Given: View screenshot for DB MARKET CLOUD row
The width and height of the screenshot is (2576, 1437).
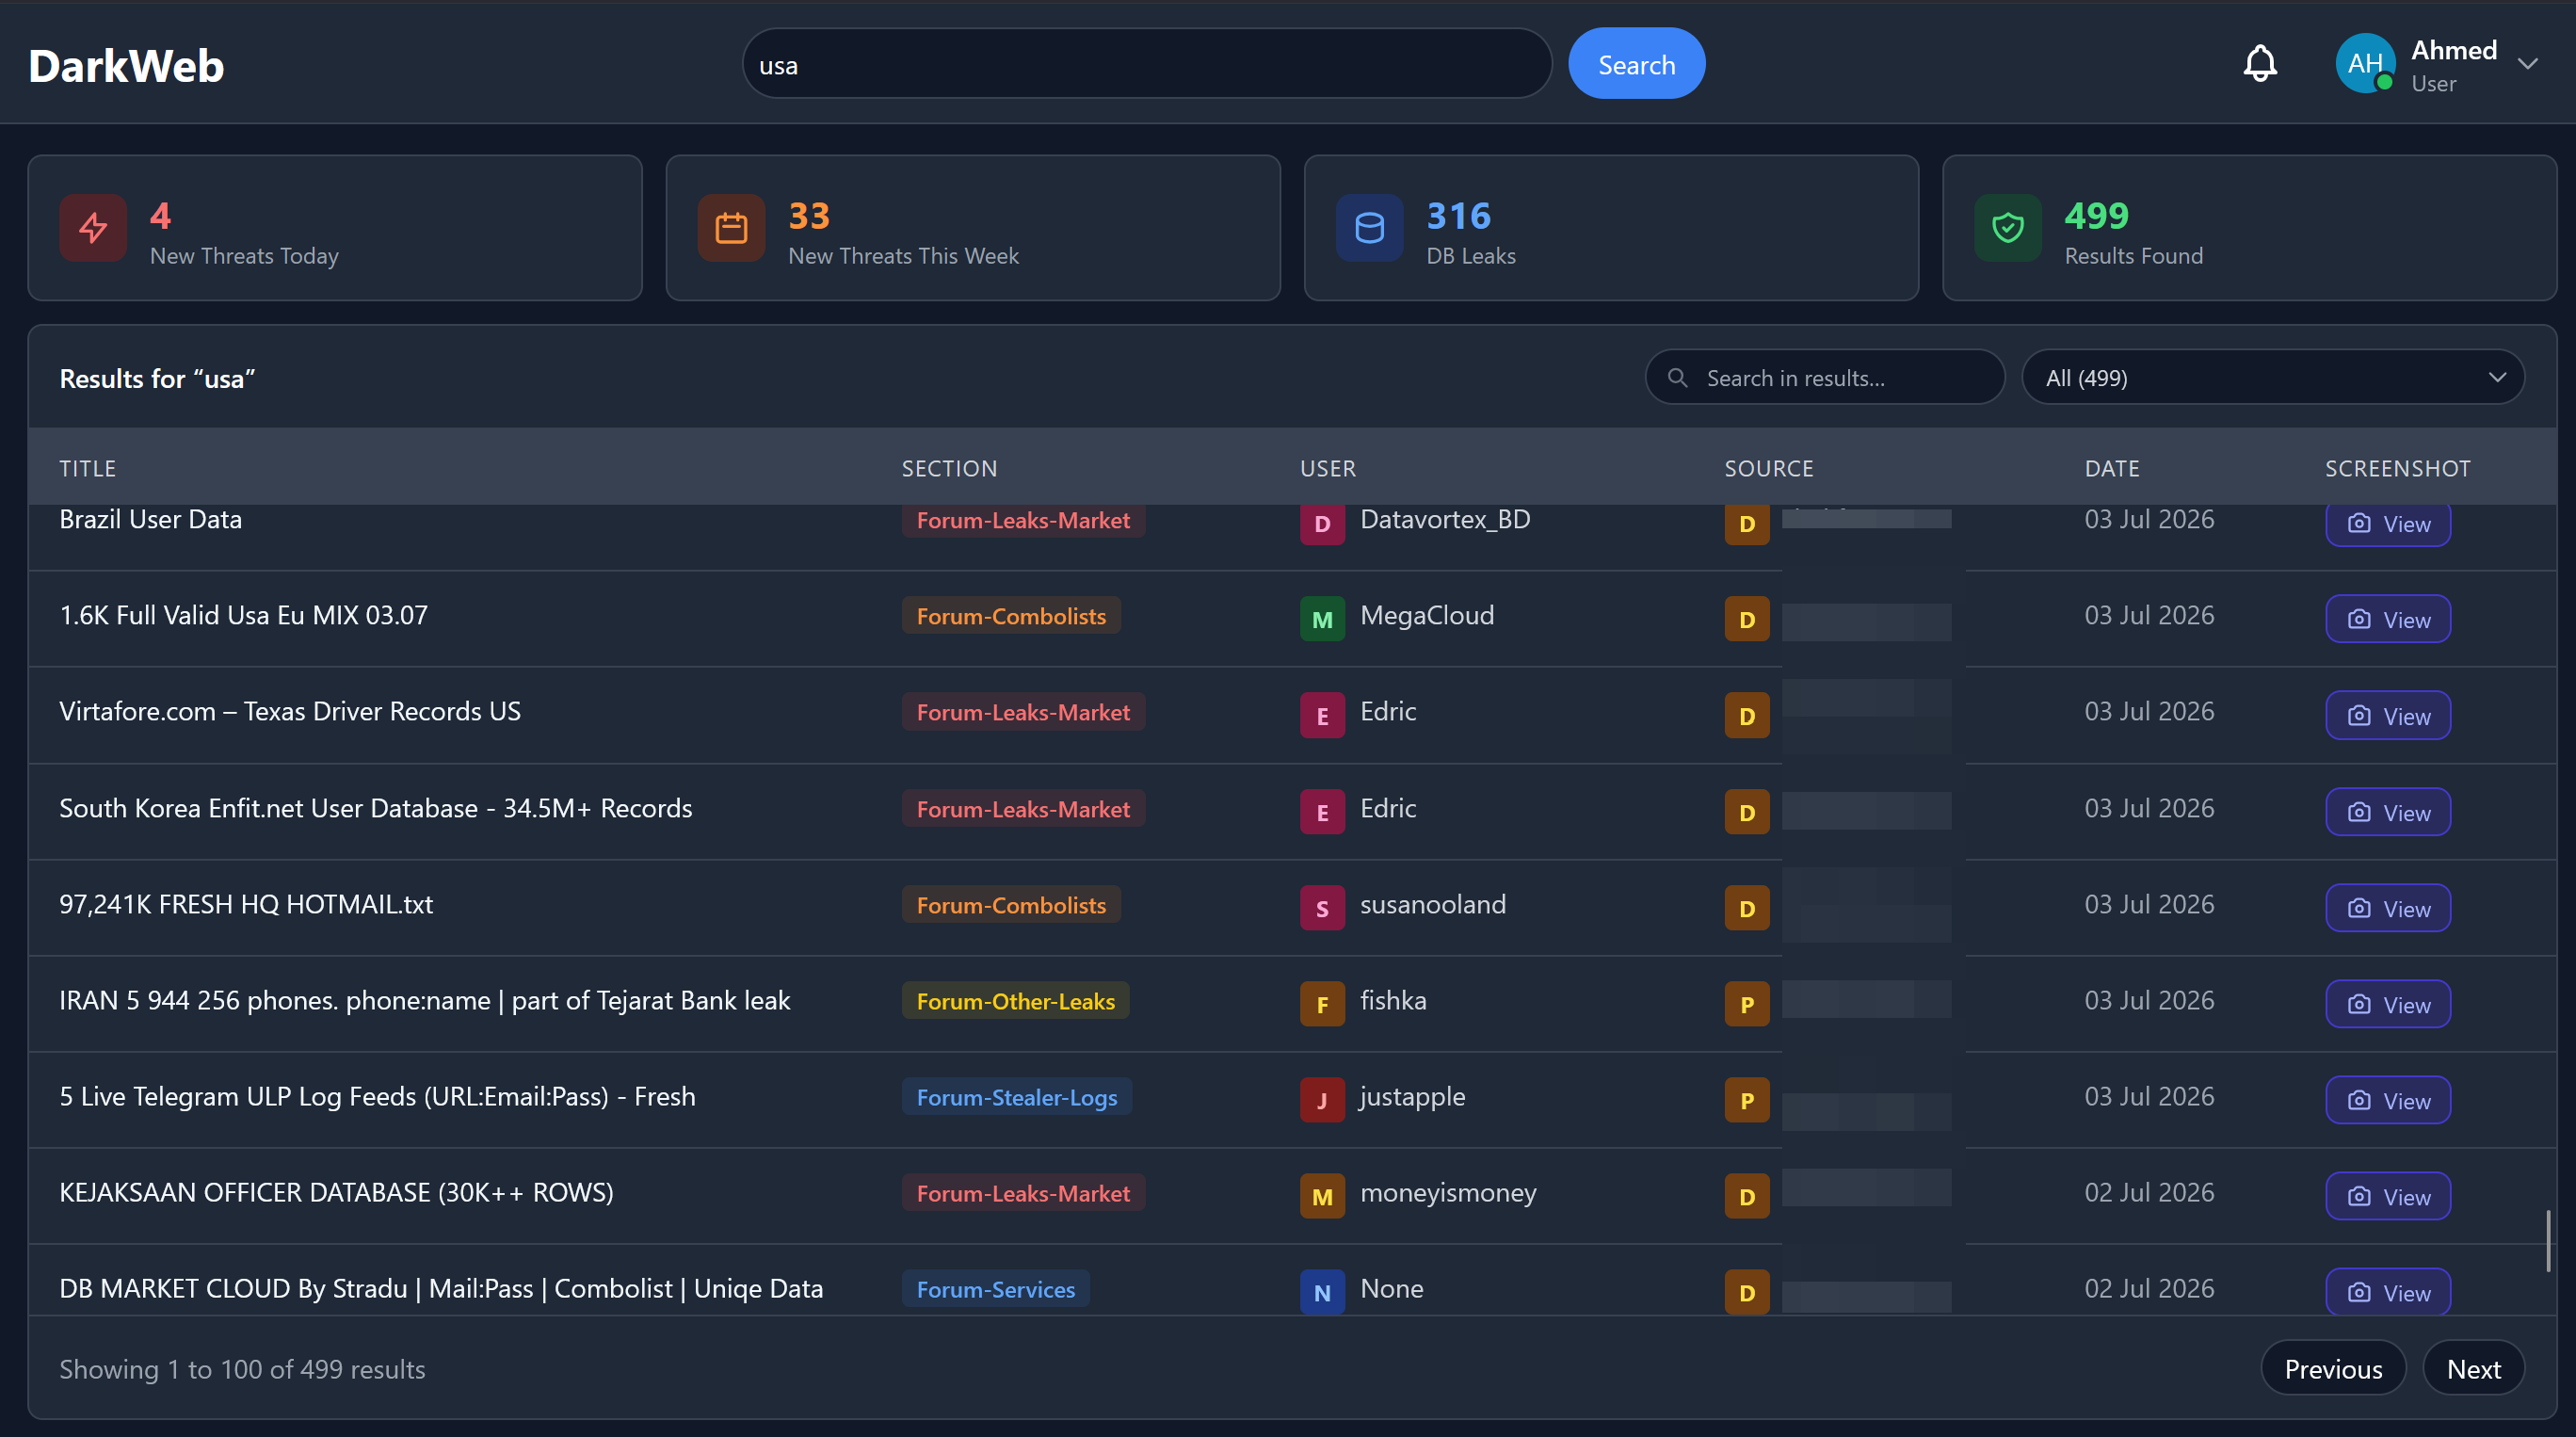Looking at the screenshot, I should click(x=2388, y=1292).
